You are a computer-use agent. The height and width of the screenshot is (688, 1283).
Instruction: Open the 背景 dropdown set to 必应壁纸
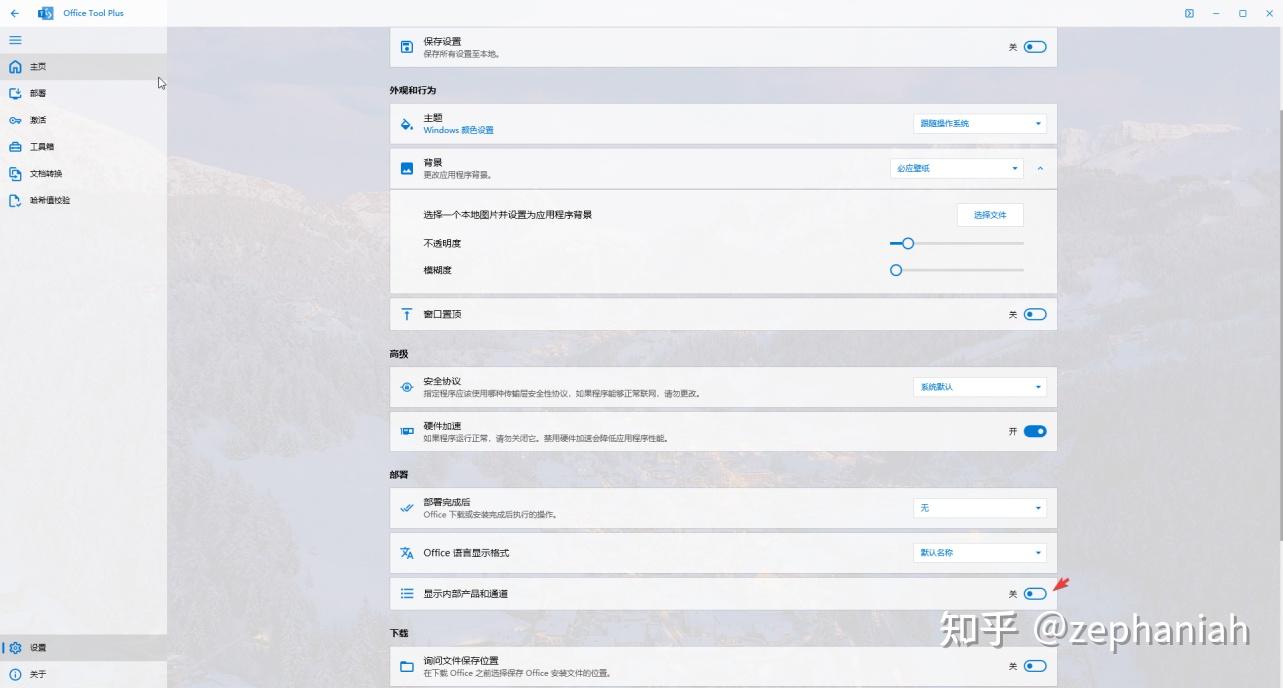click(x=956, y=168)
